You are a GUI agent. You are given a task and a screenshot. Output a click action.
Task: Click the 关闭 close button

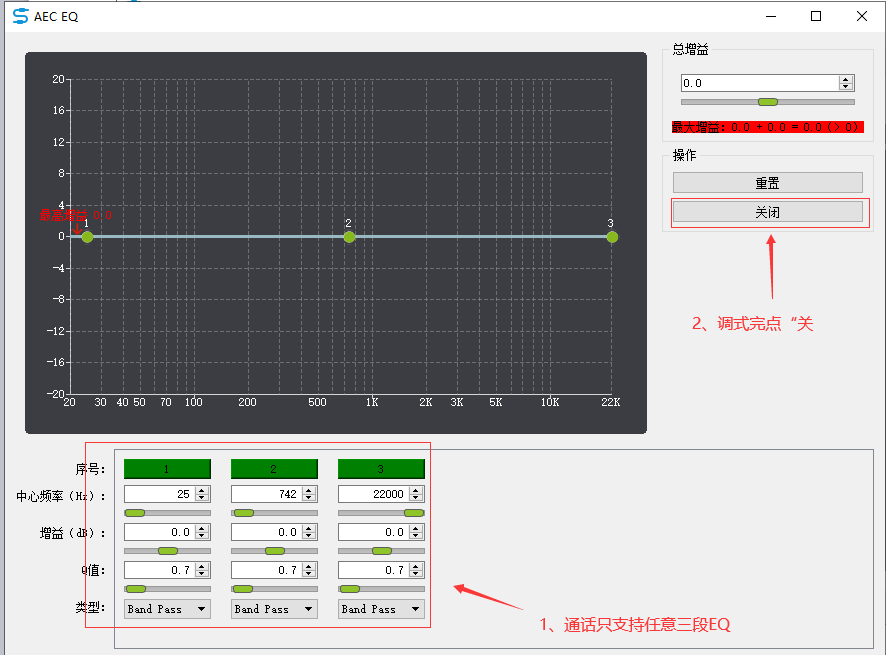768,212
